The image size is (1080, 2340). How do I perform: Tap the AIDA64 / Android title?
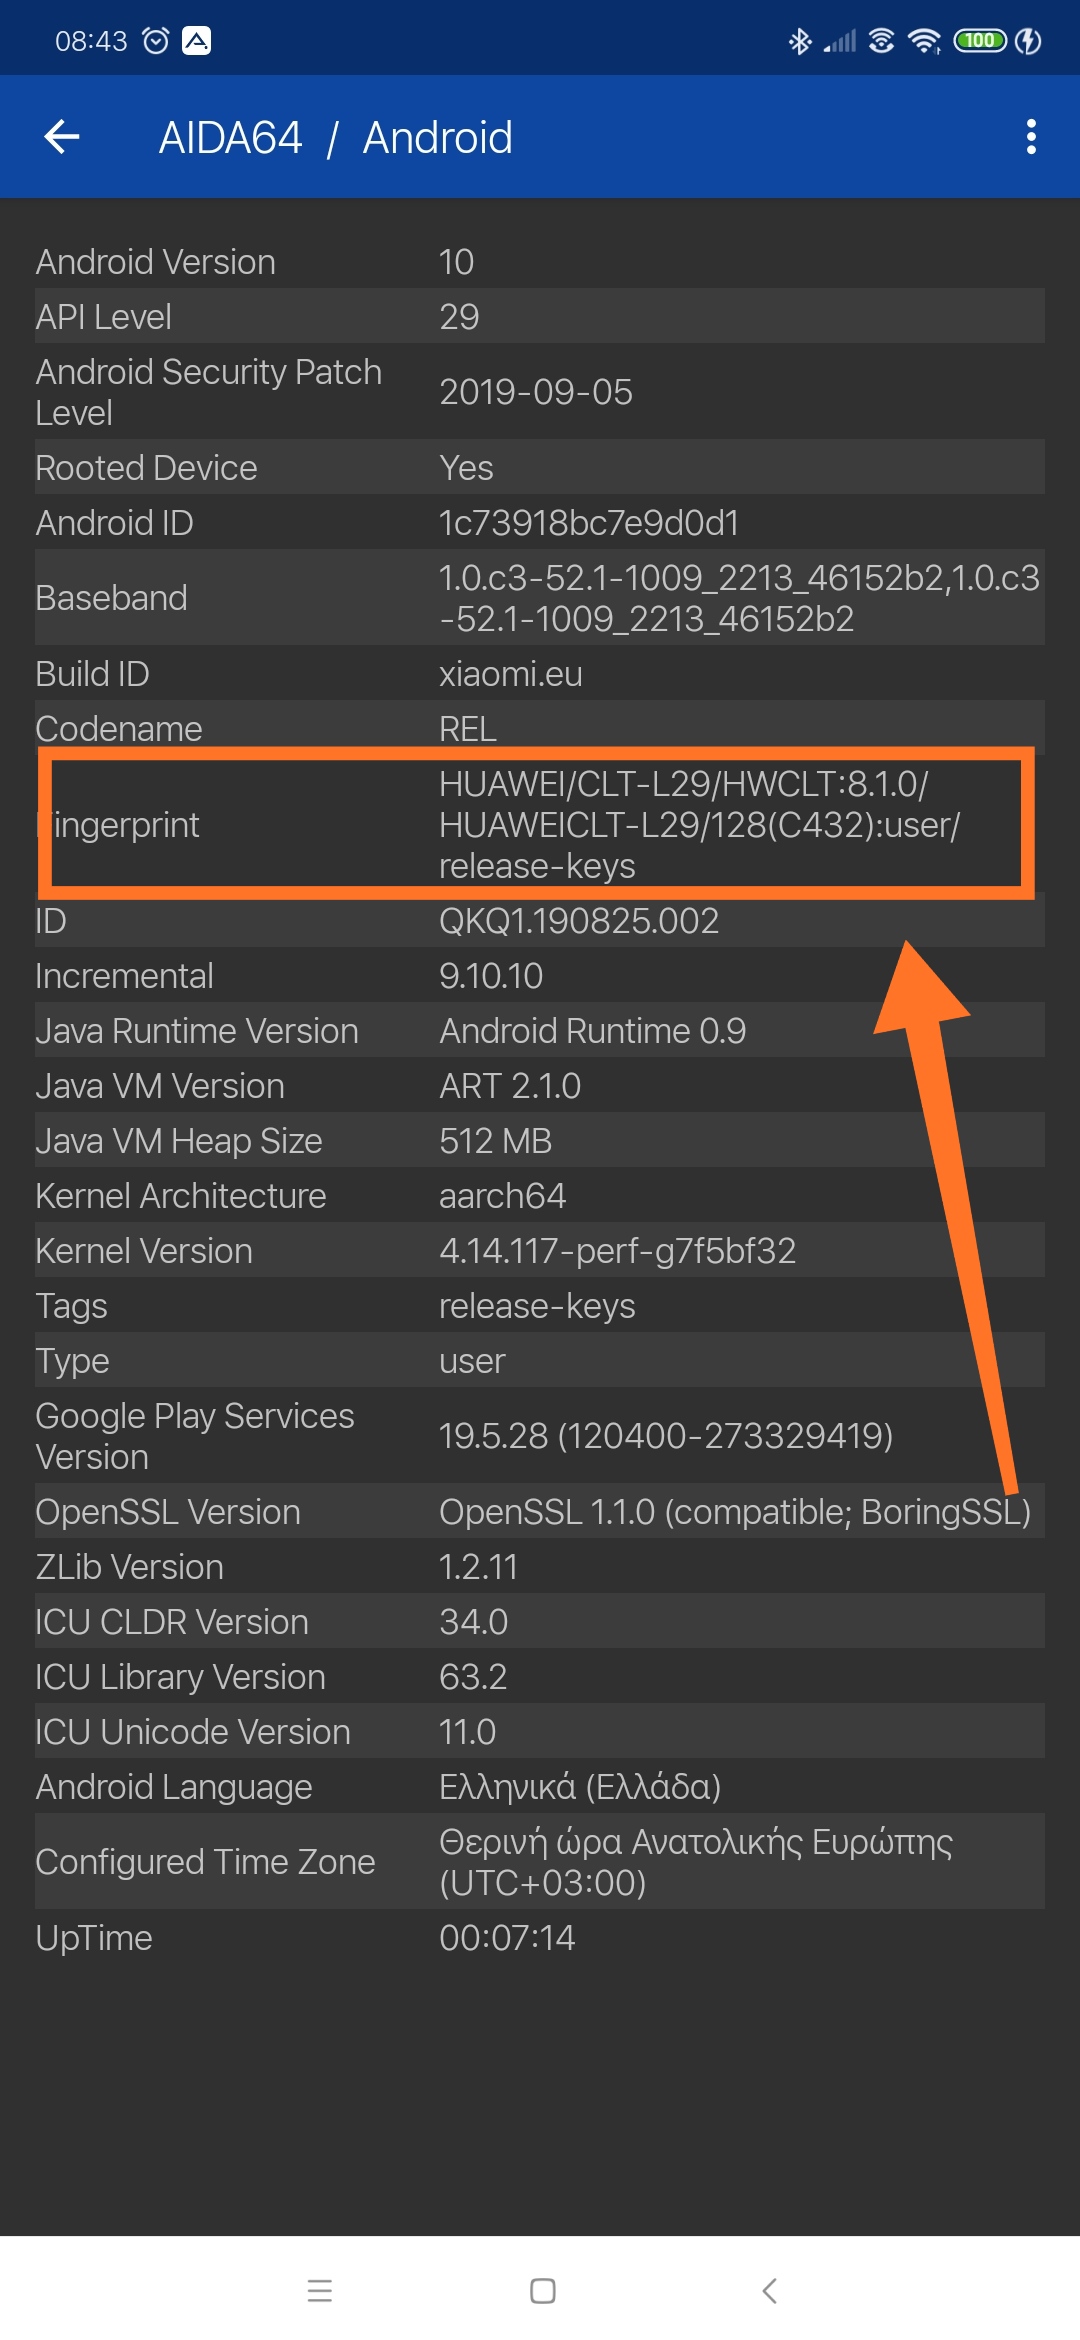point(335,137)
